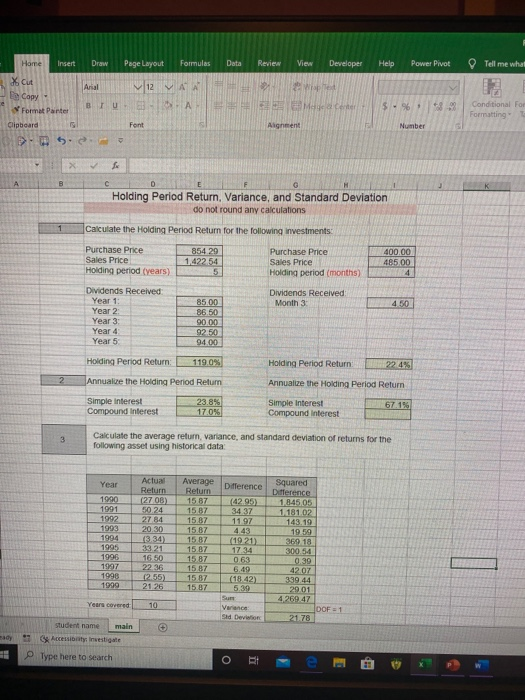The width and height of the screenshot is (525, 700).
Task: Select the student name sheet tab
Action: click(77, 625)
